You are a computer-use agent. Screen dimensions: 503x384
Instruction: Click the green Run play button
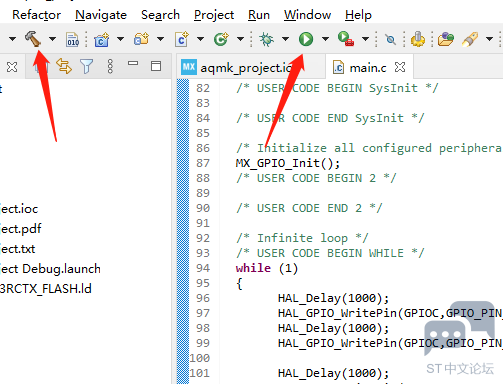[x=306, y=39]
